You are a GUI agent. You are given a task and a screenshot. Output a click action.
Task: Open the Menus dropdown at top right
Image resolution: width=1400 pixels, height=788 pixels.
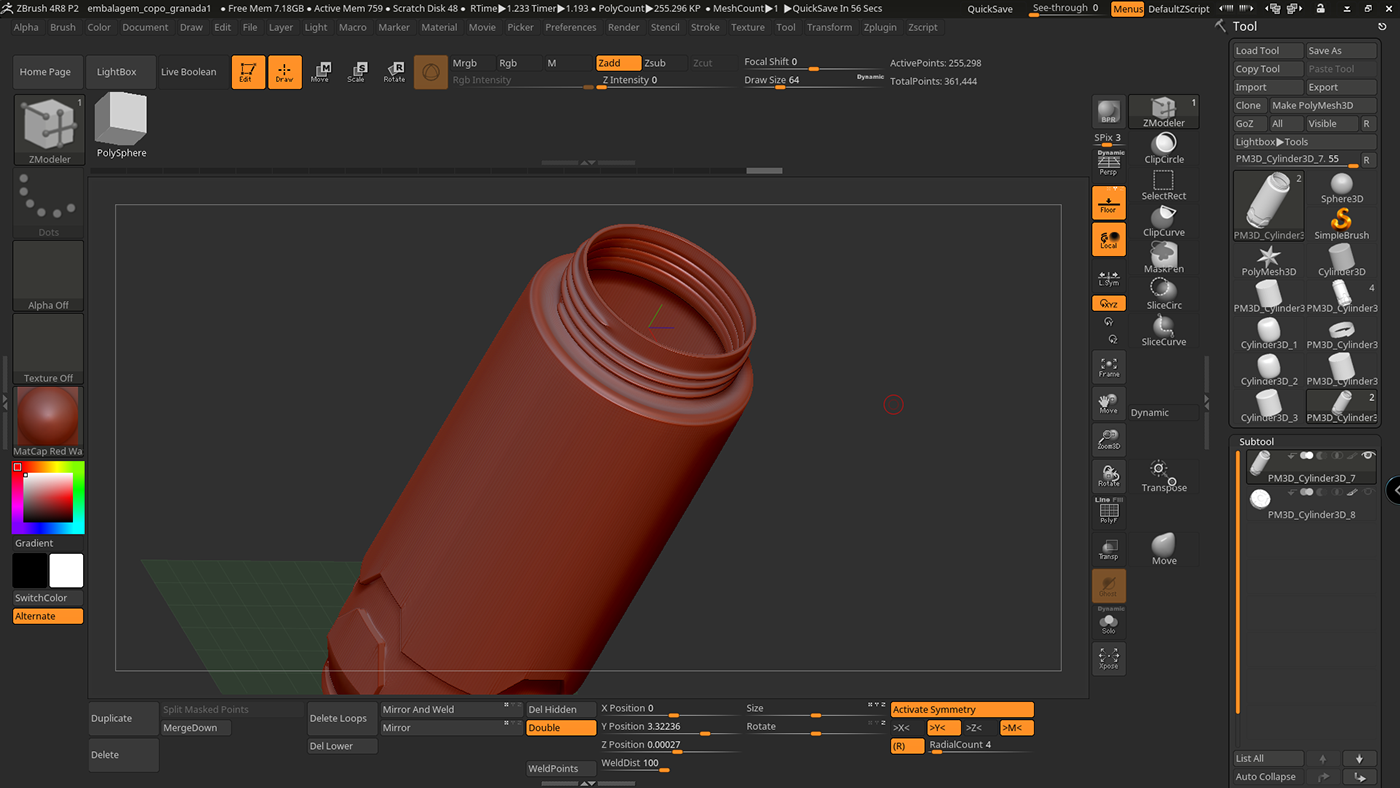pyautogui.click(x=1127, y=8)
